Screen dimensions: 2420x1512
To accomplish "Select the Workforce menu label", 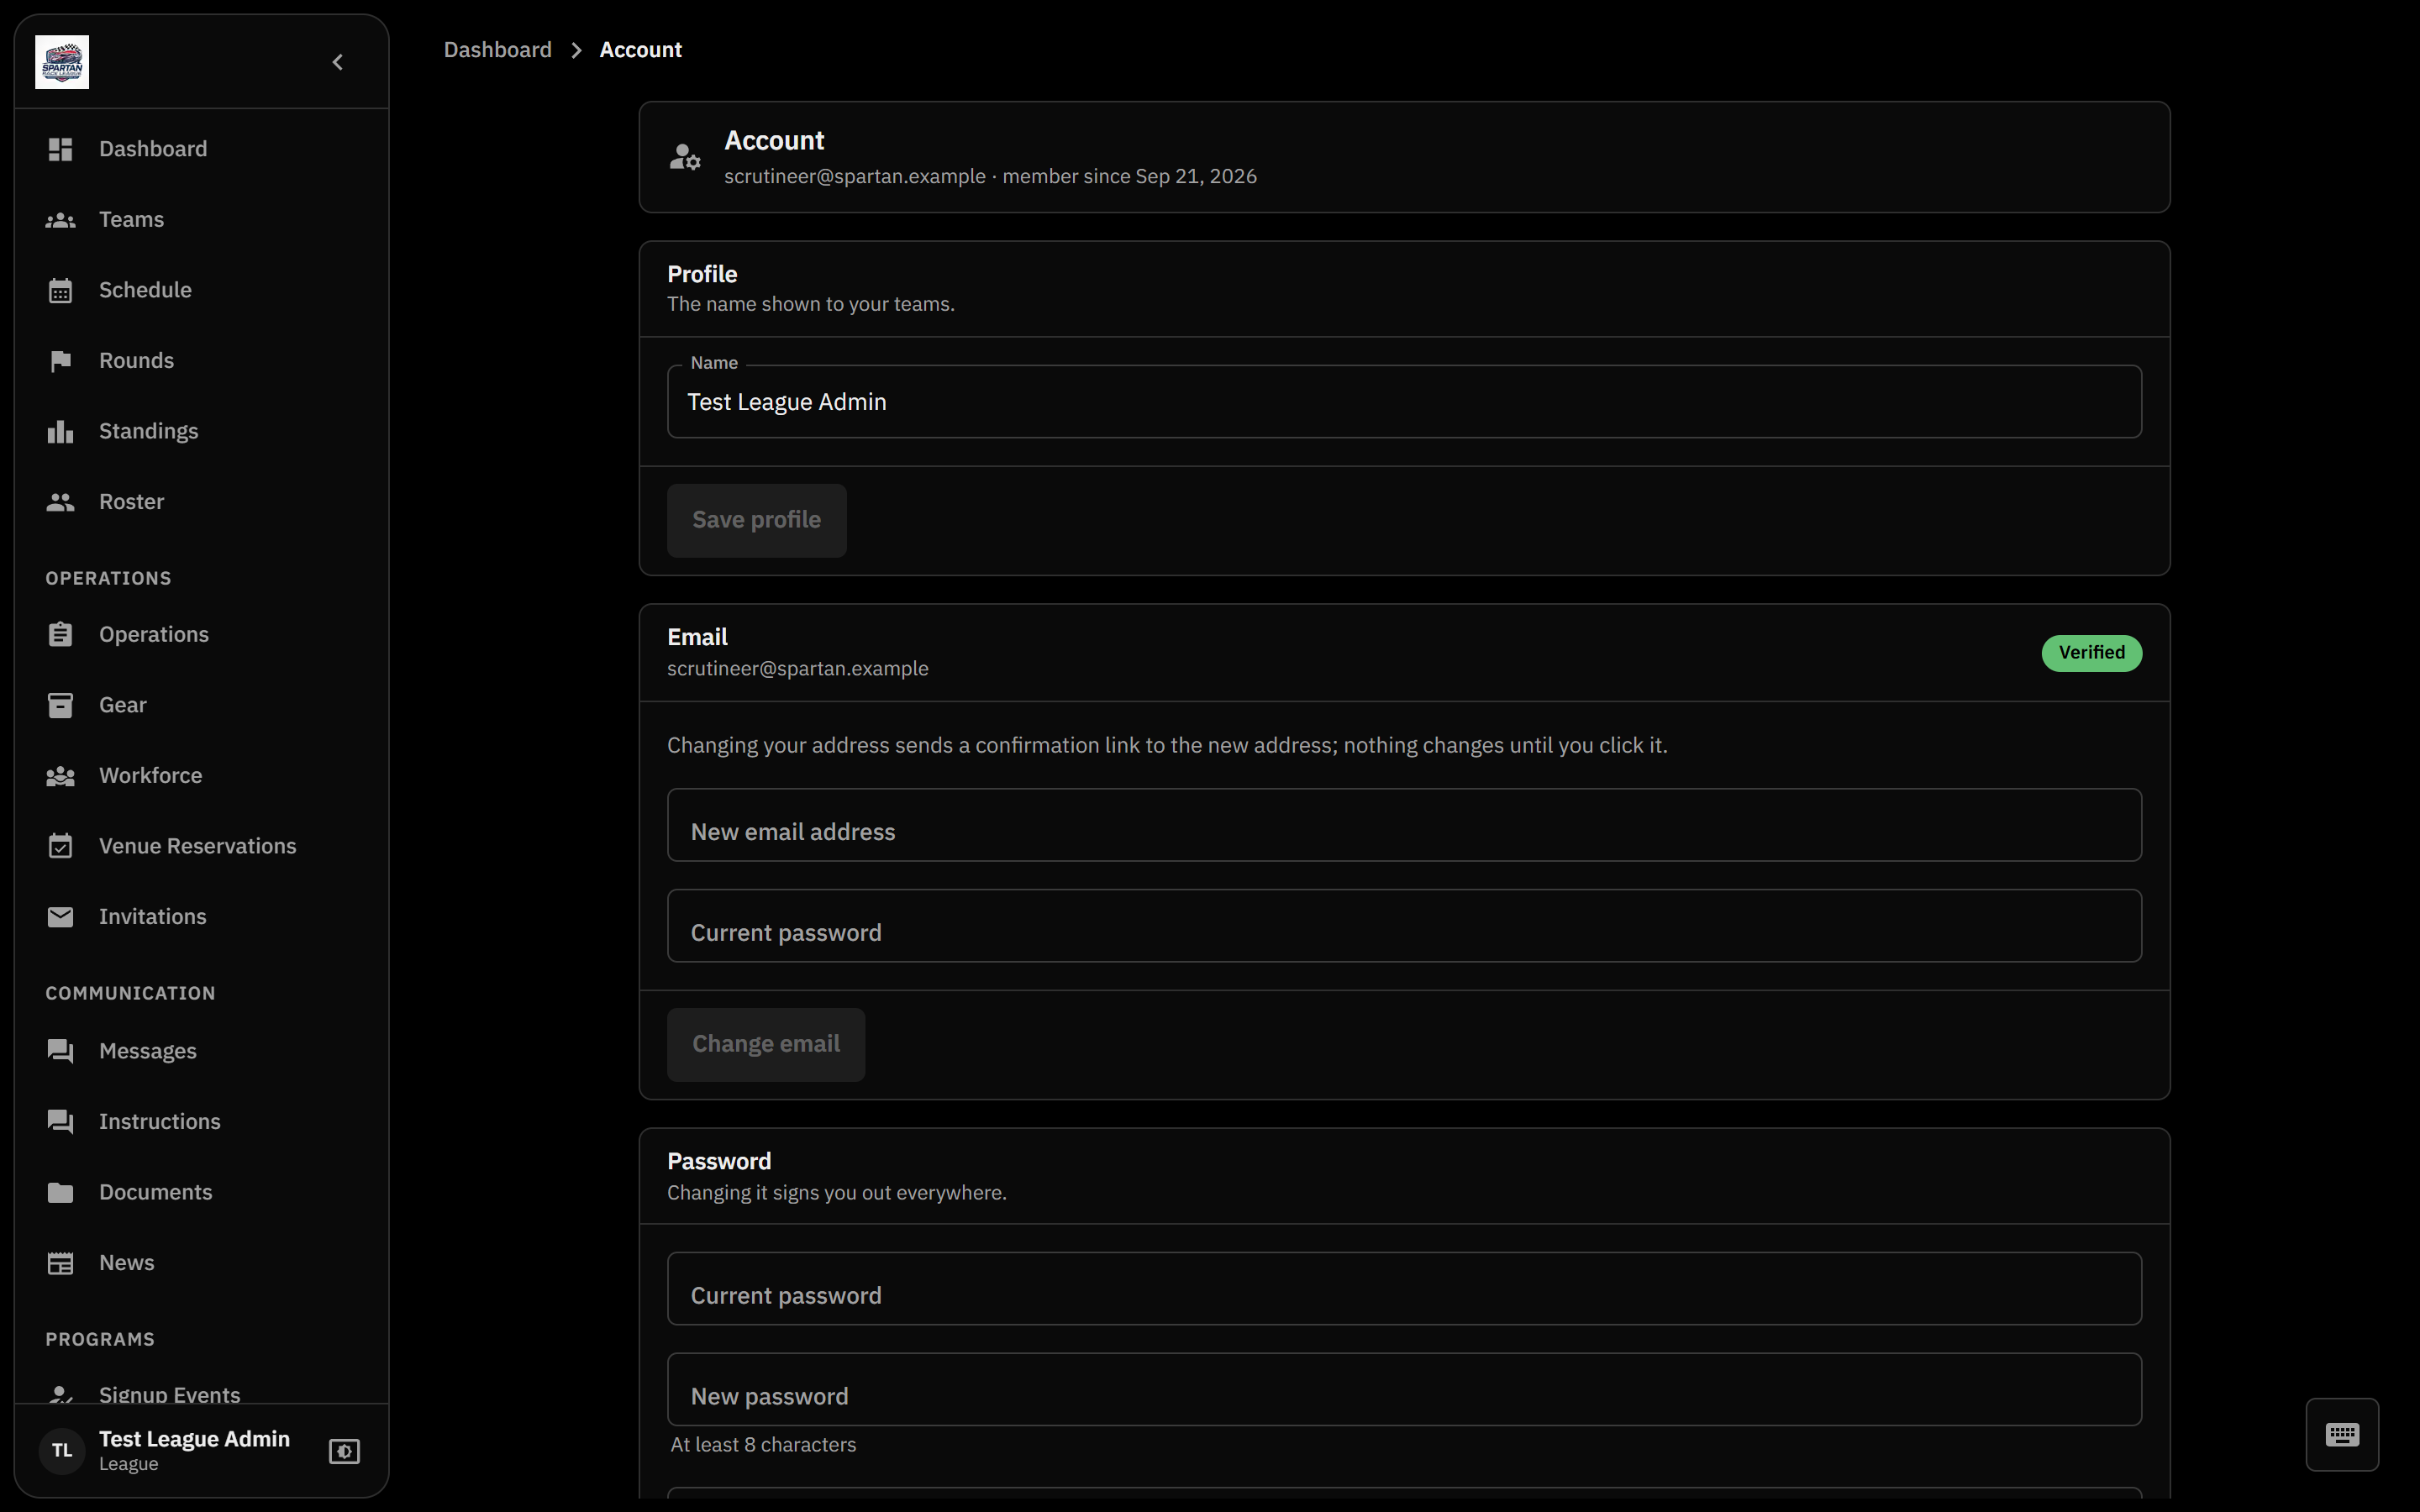I will pyautogui.click(x=150, y=776).
